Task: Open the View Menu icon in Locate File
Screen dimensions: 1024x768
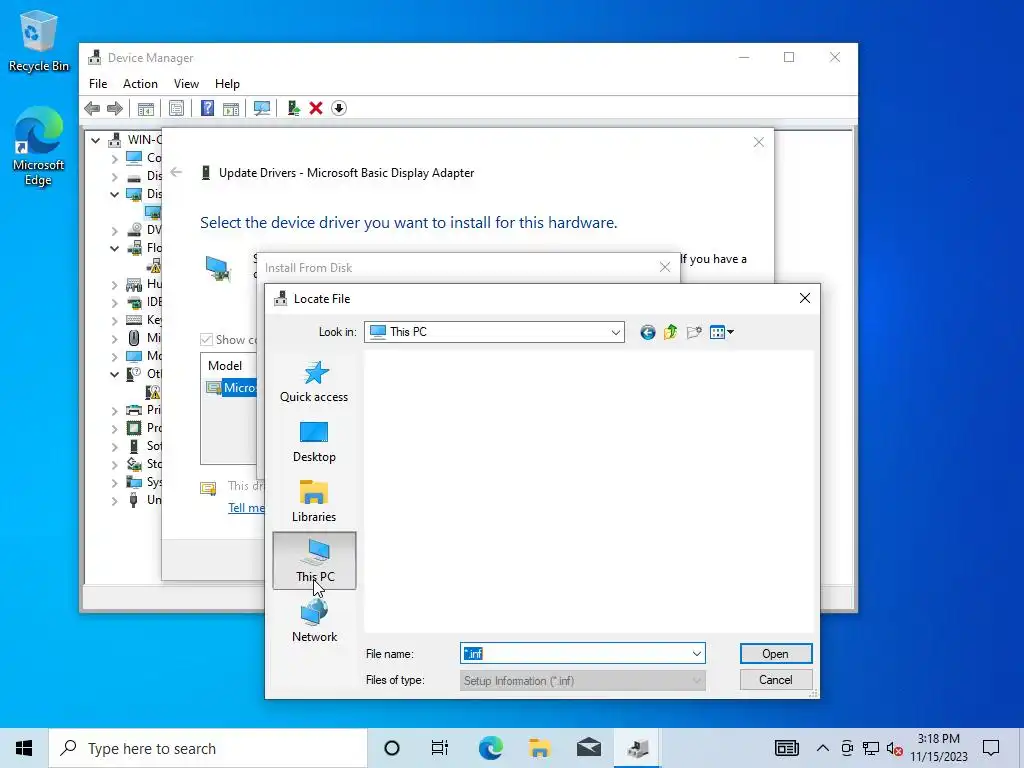Action: [x=722, y=332]
